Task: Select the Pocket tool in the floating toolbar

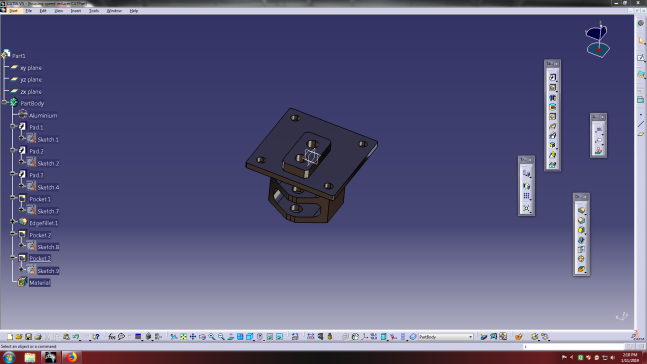Action: pyautogui.click(x=553, y=87)
